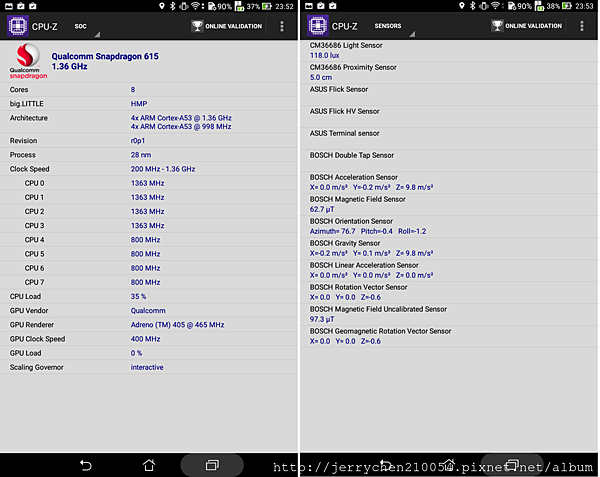Tap the Home navigation button on the right screen

point(449,465)
